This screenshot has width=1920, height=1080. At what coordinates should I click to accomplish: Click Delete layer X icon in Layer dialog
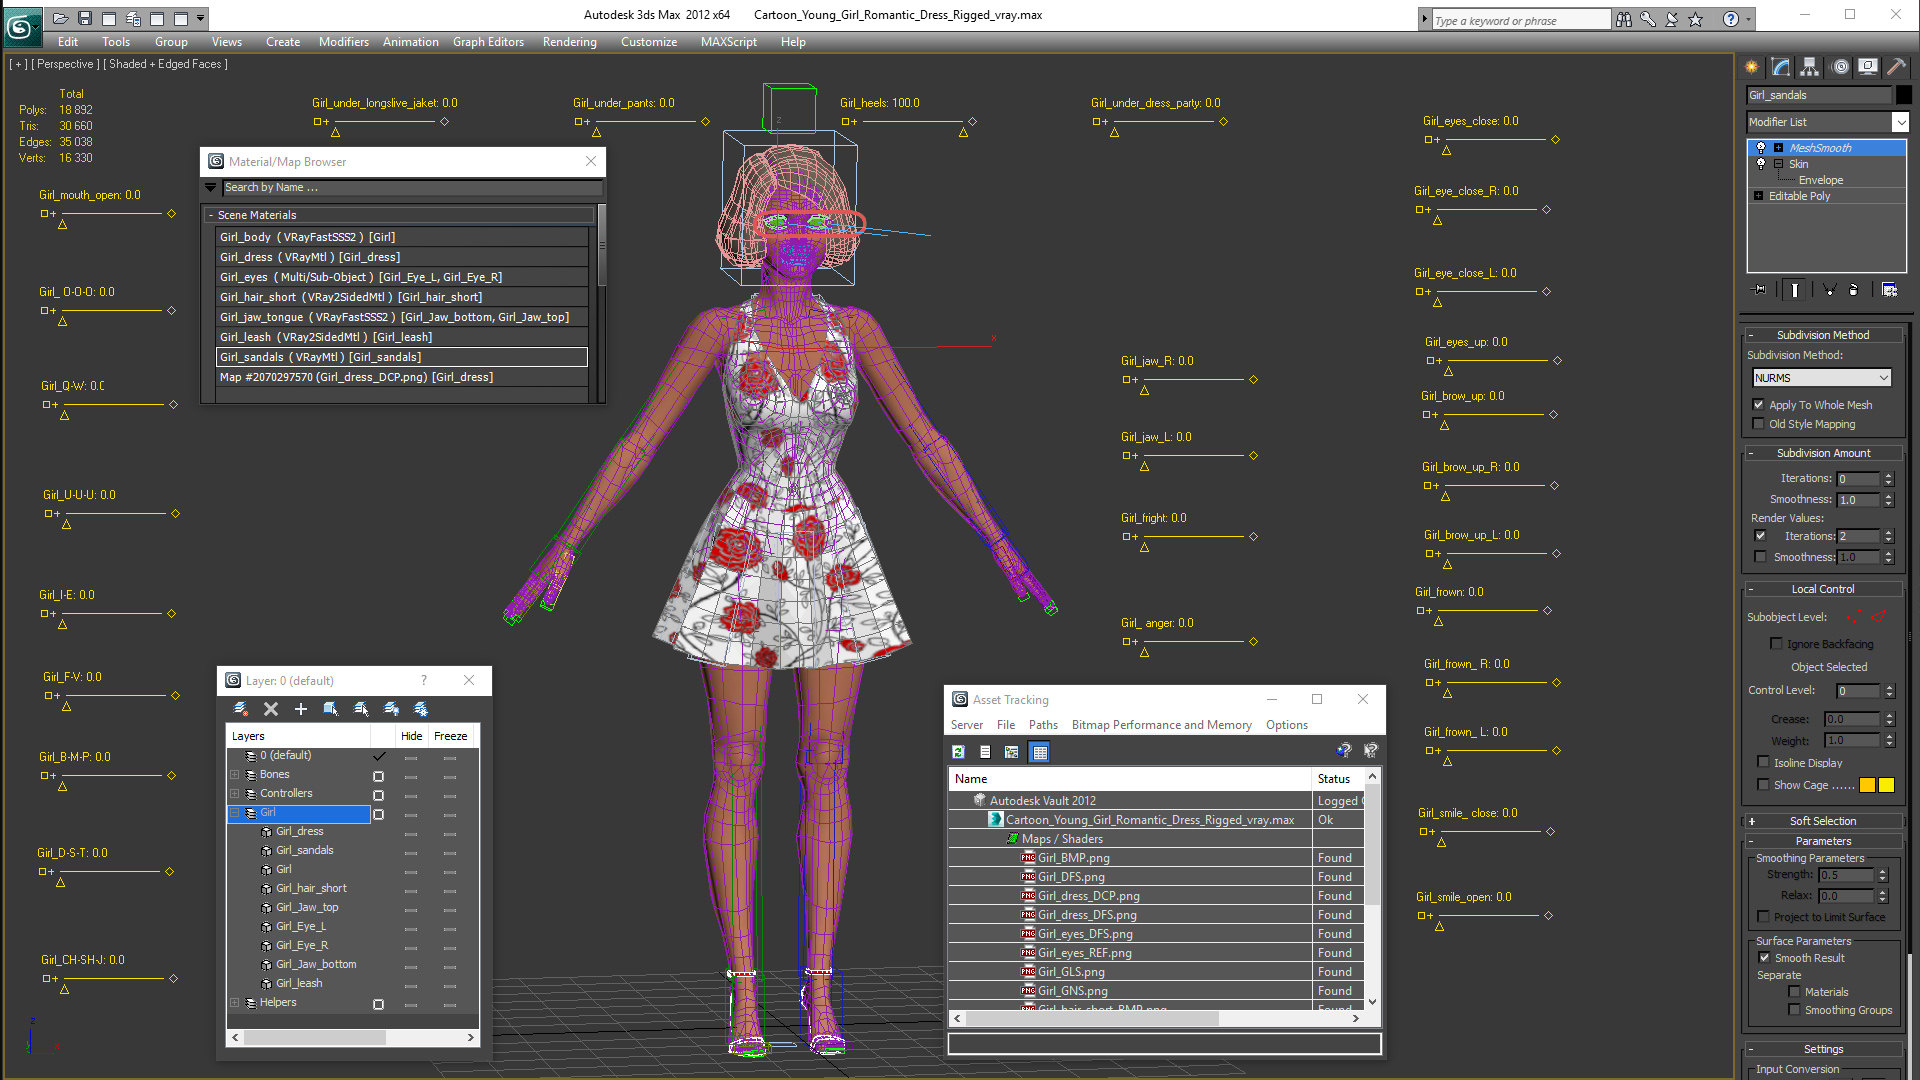[271, 709]
